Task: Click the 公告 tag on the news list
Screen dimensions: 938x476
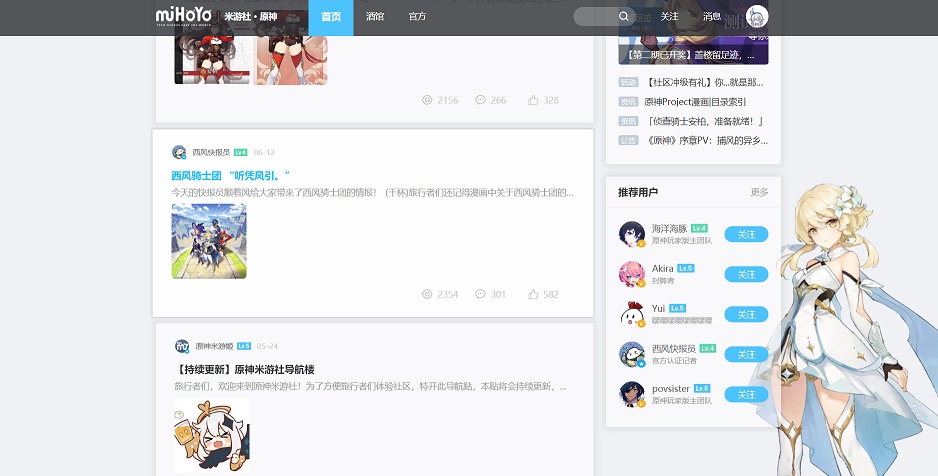Action: coord(628,141)
